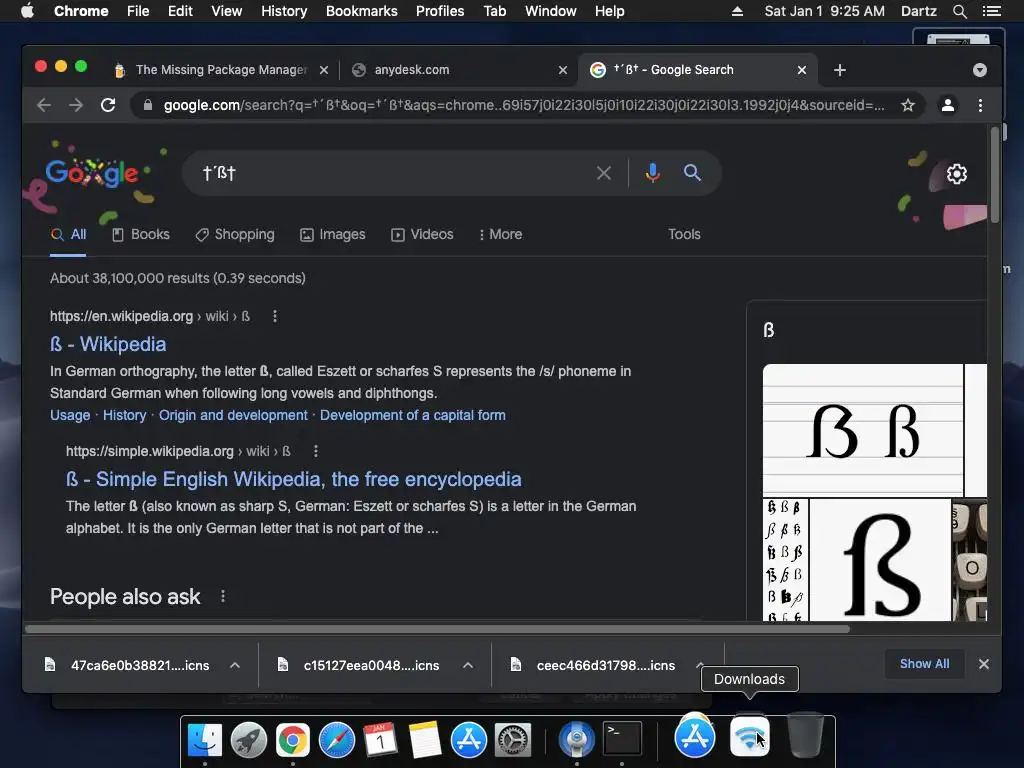Expand options for 47ca6e0b38821 download
This screenshot has height=768, width=1024.
coord(235,665)
